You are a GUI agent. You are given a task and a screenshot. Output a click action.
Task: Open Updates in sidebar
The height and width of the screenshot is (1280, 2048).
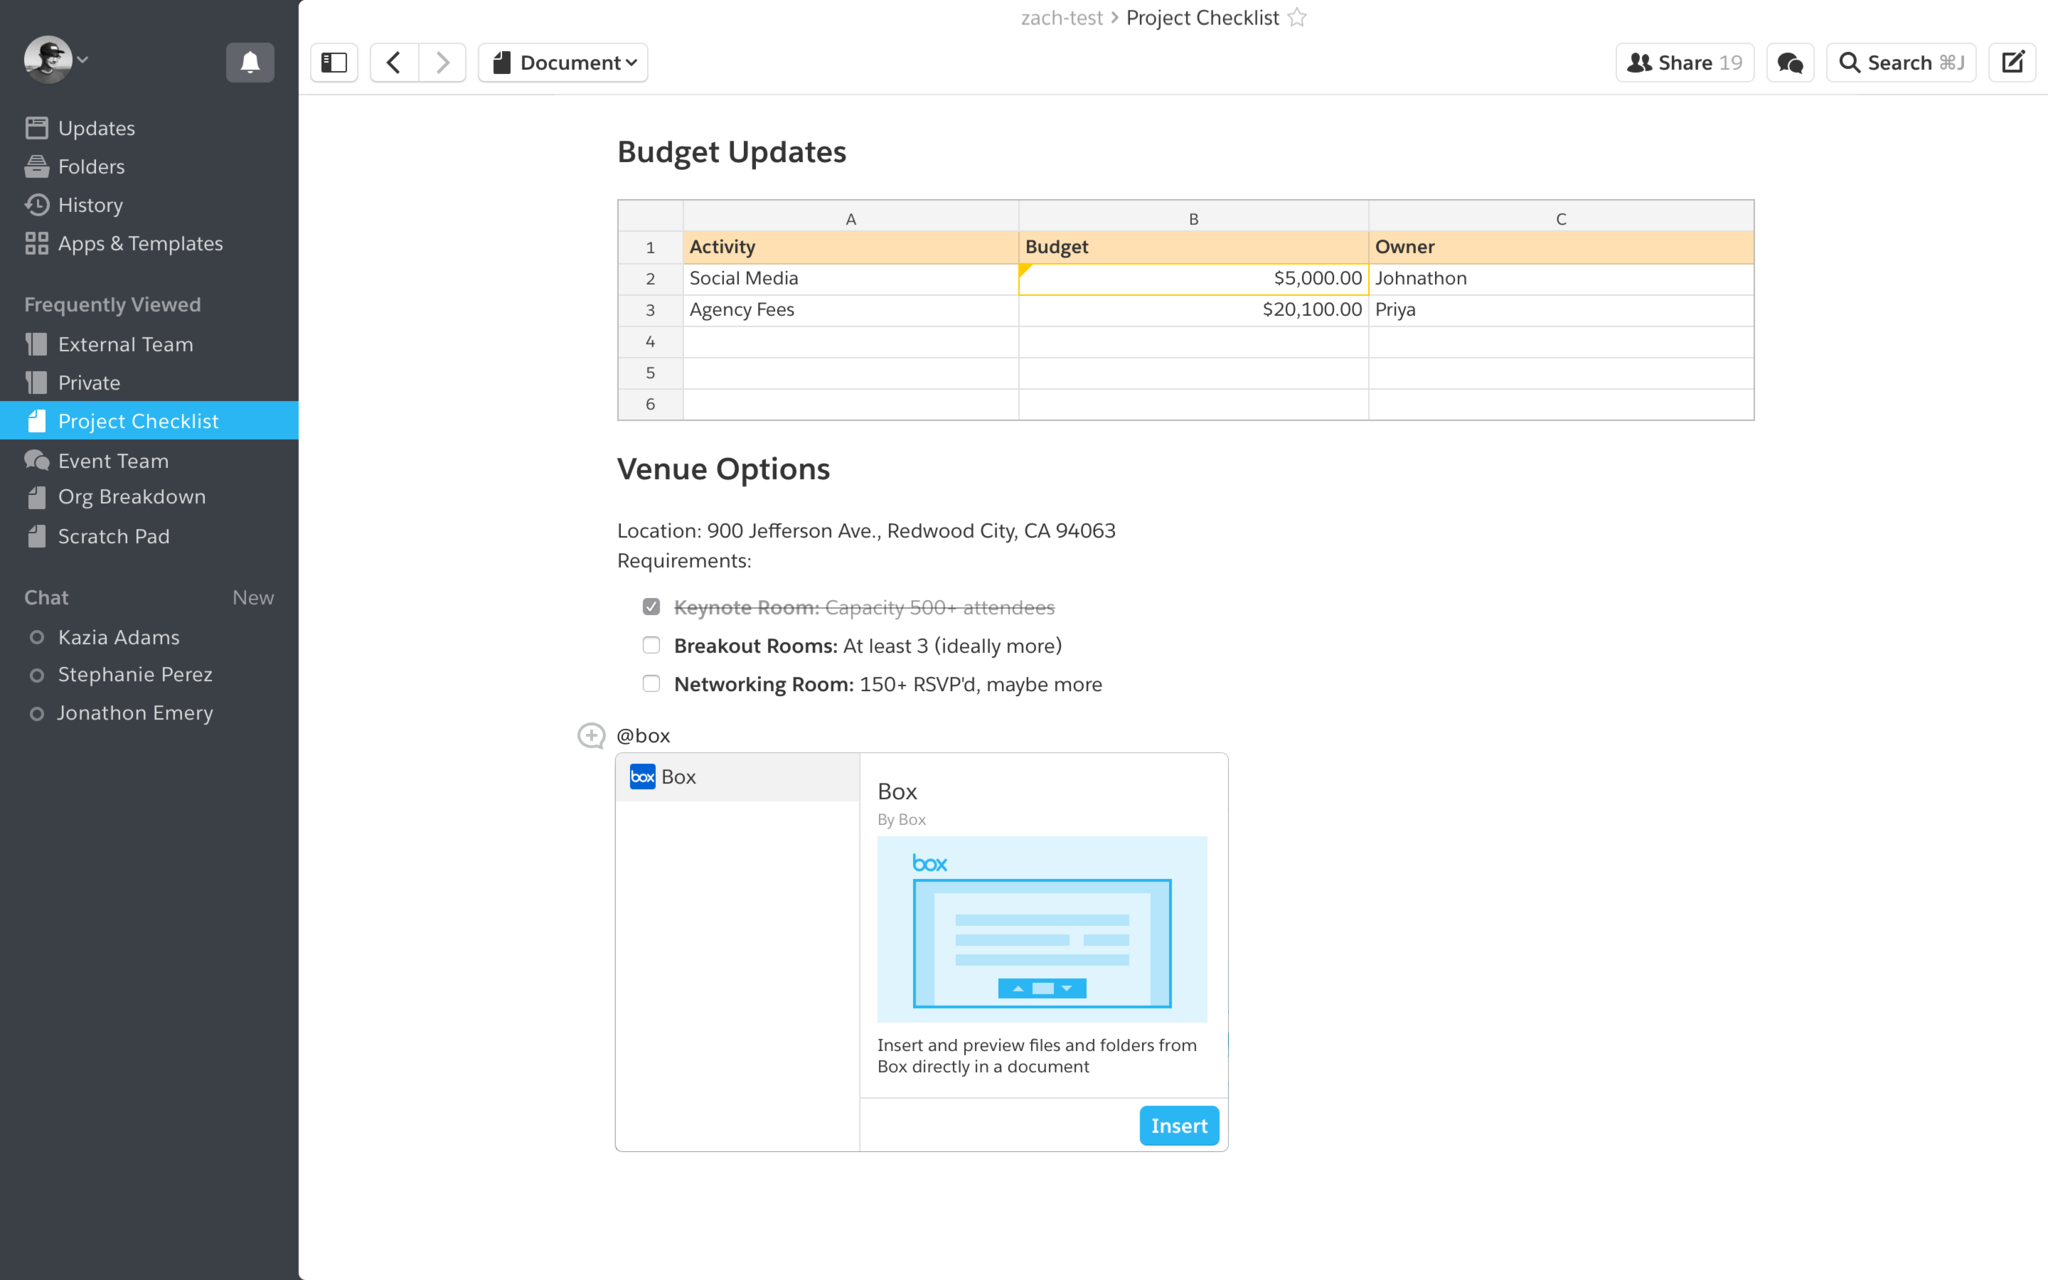tap(149, 128)
